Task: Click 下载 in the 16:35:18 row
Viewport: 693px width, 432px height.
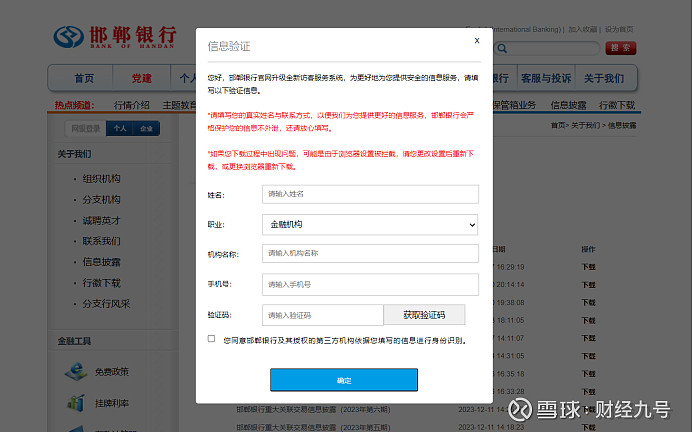Action: [x=588, y=374]
